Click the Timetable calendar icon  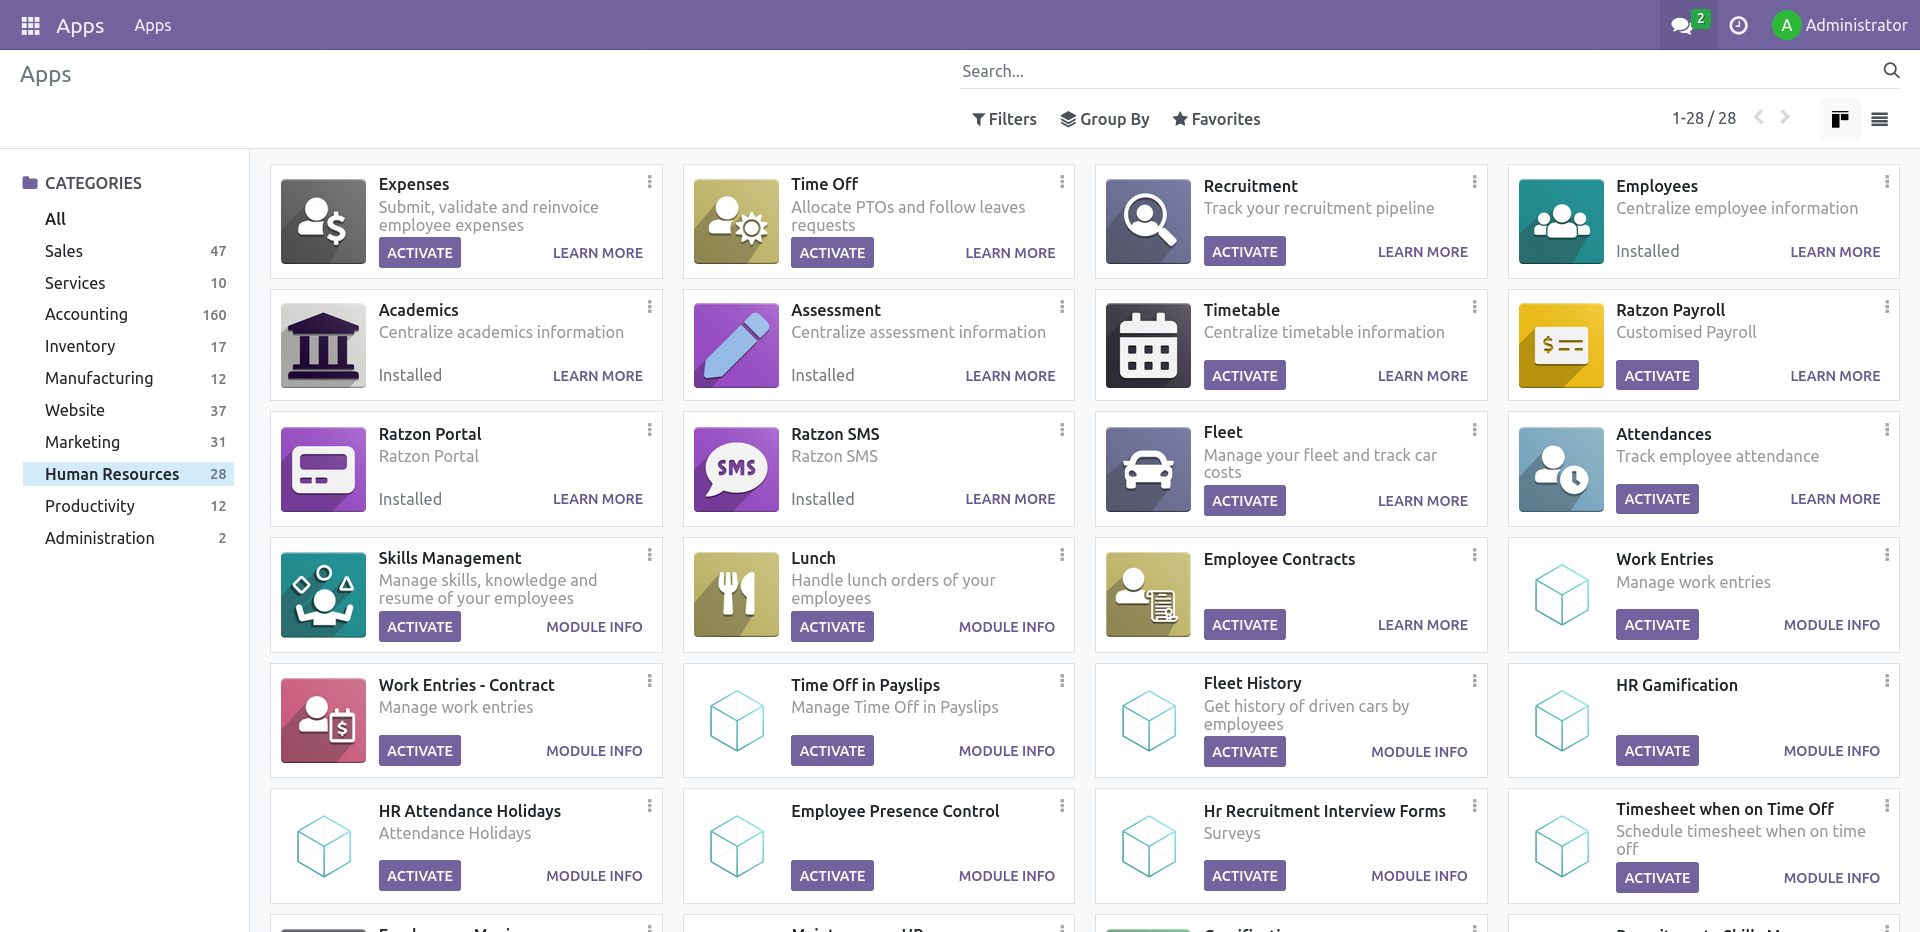coord(1147,345)
